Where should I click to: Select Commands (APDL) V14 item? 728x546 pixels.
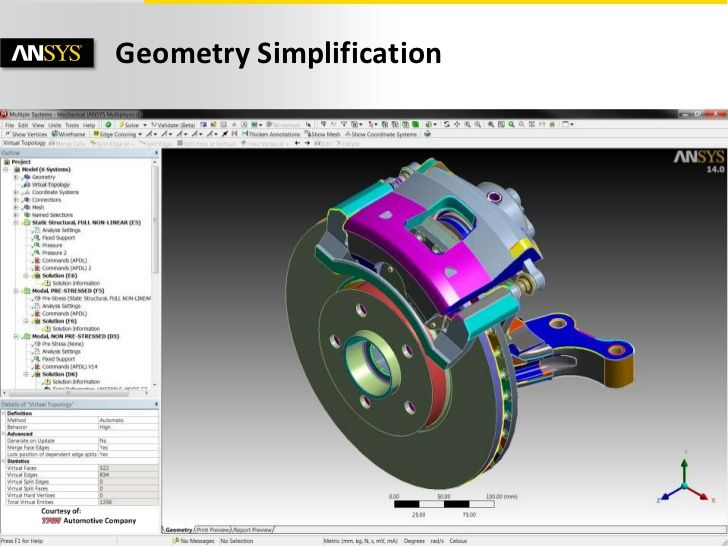[x=70, y=367]
